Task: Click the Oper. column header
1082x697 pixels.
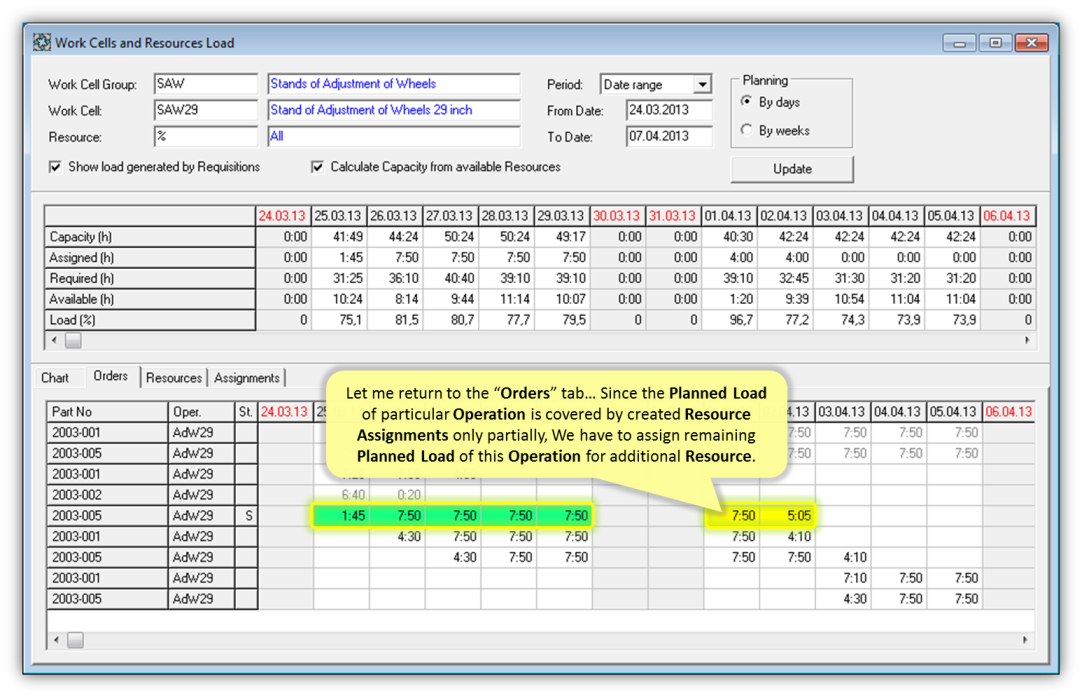Action: 201,412
